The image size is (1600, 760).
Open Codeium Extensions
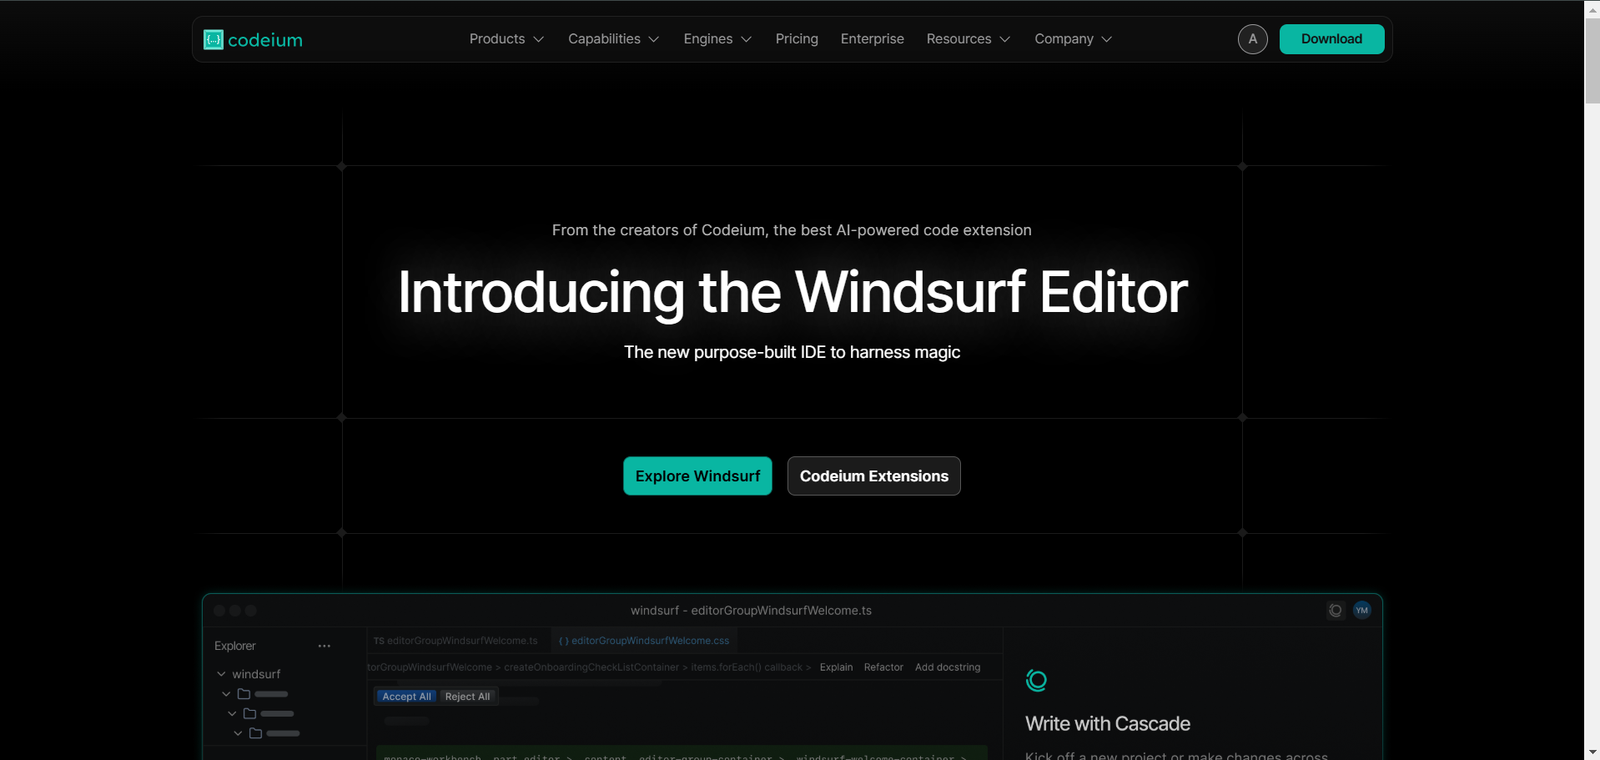pos(874,476)
